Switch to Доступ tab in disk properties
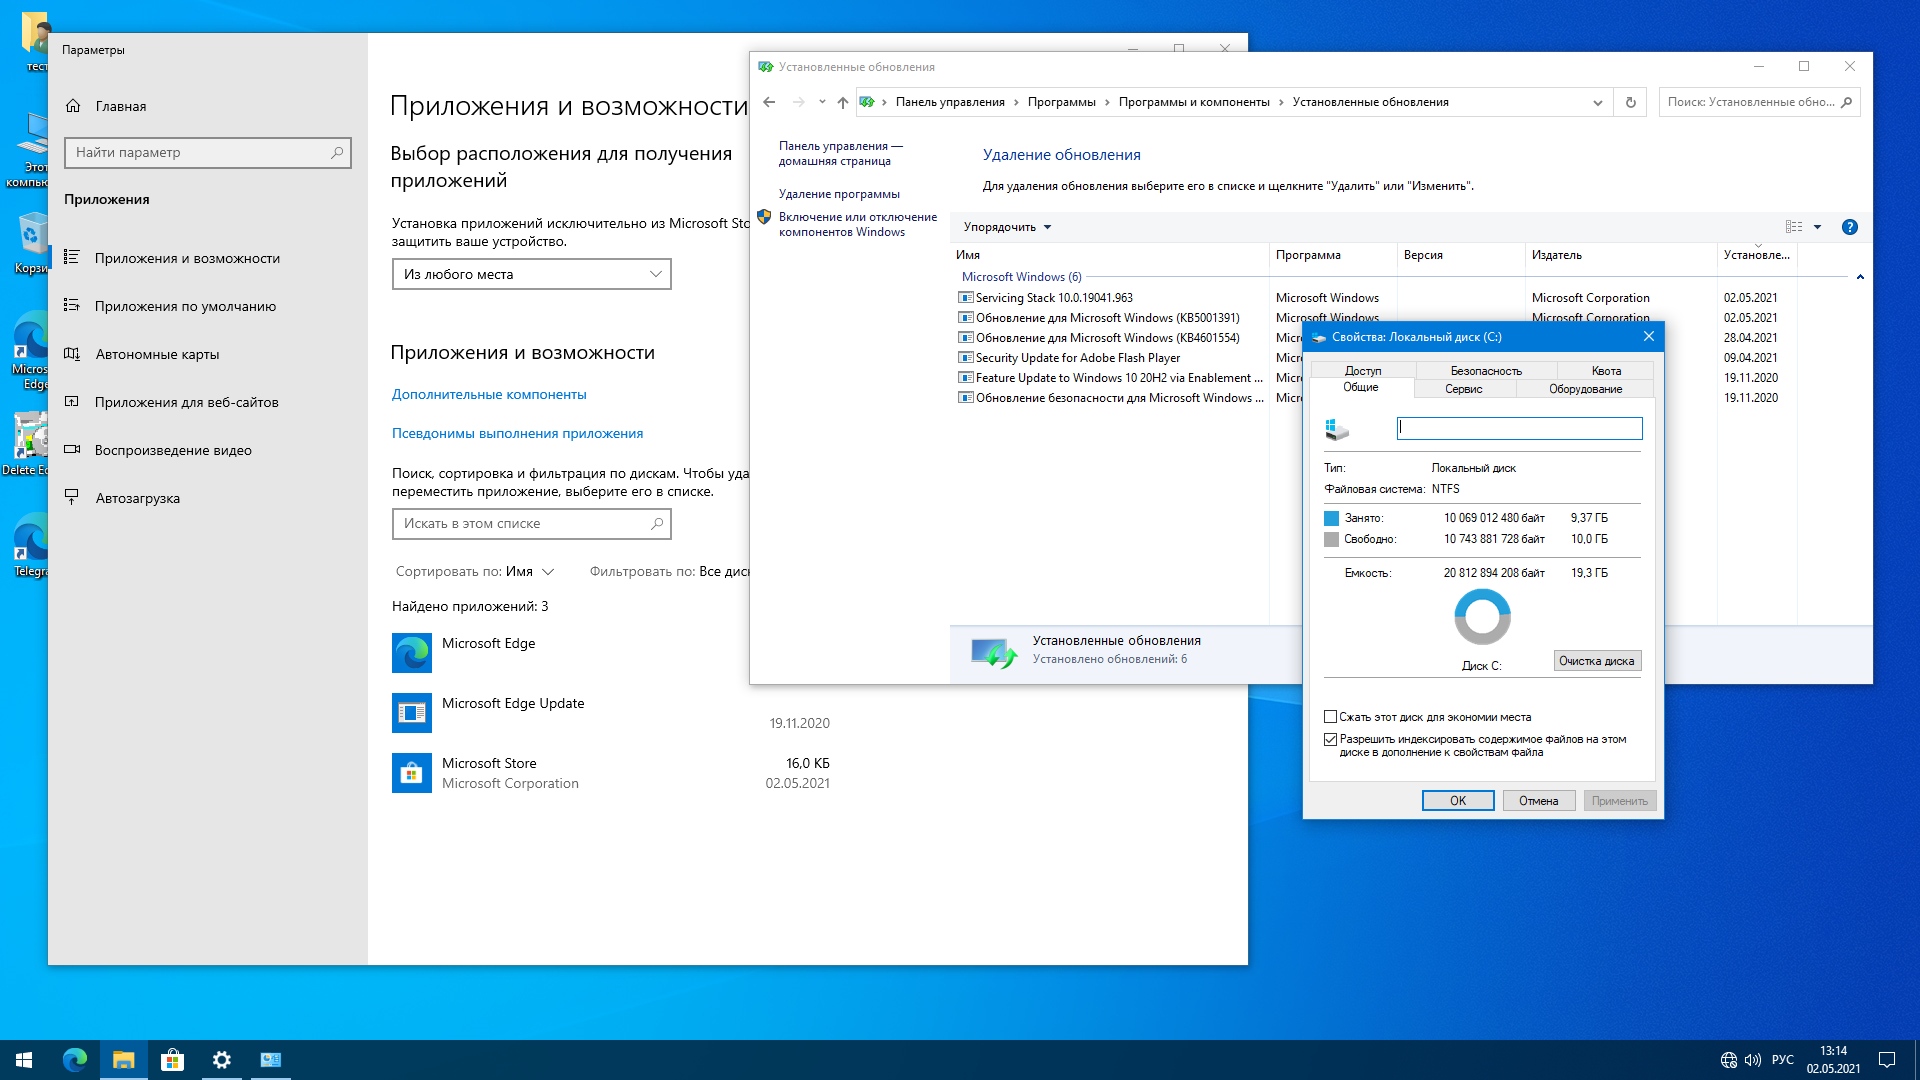 coord(1363,371)
